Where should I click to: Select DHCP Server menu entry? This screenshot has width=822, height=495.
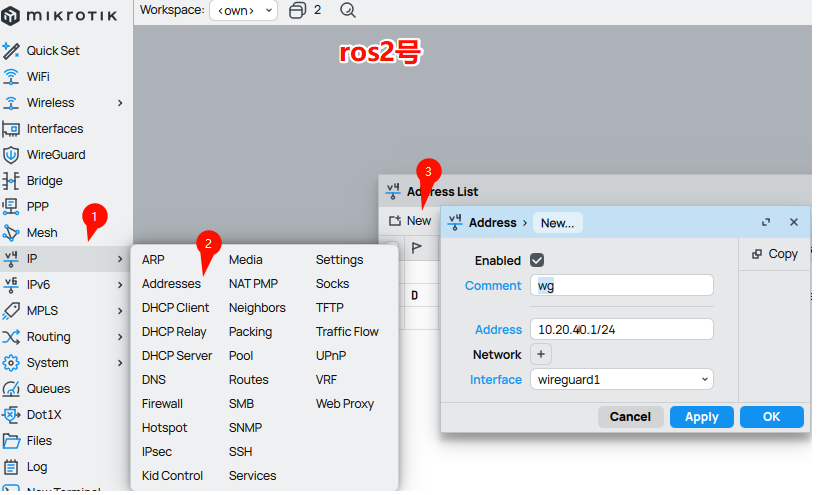[177, 356]
